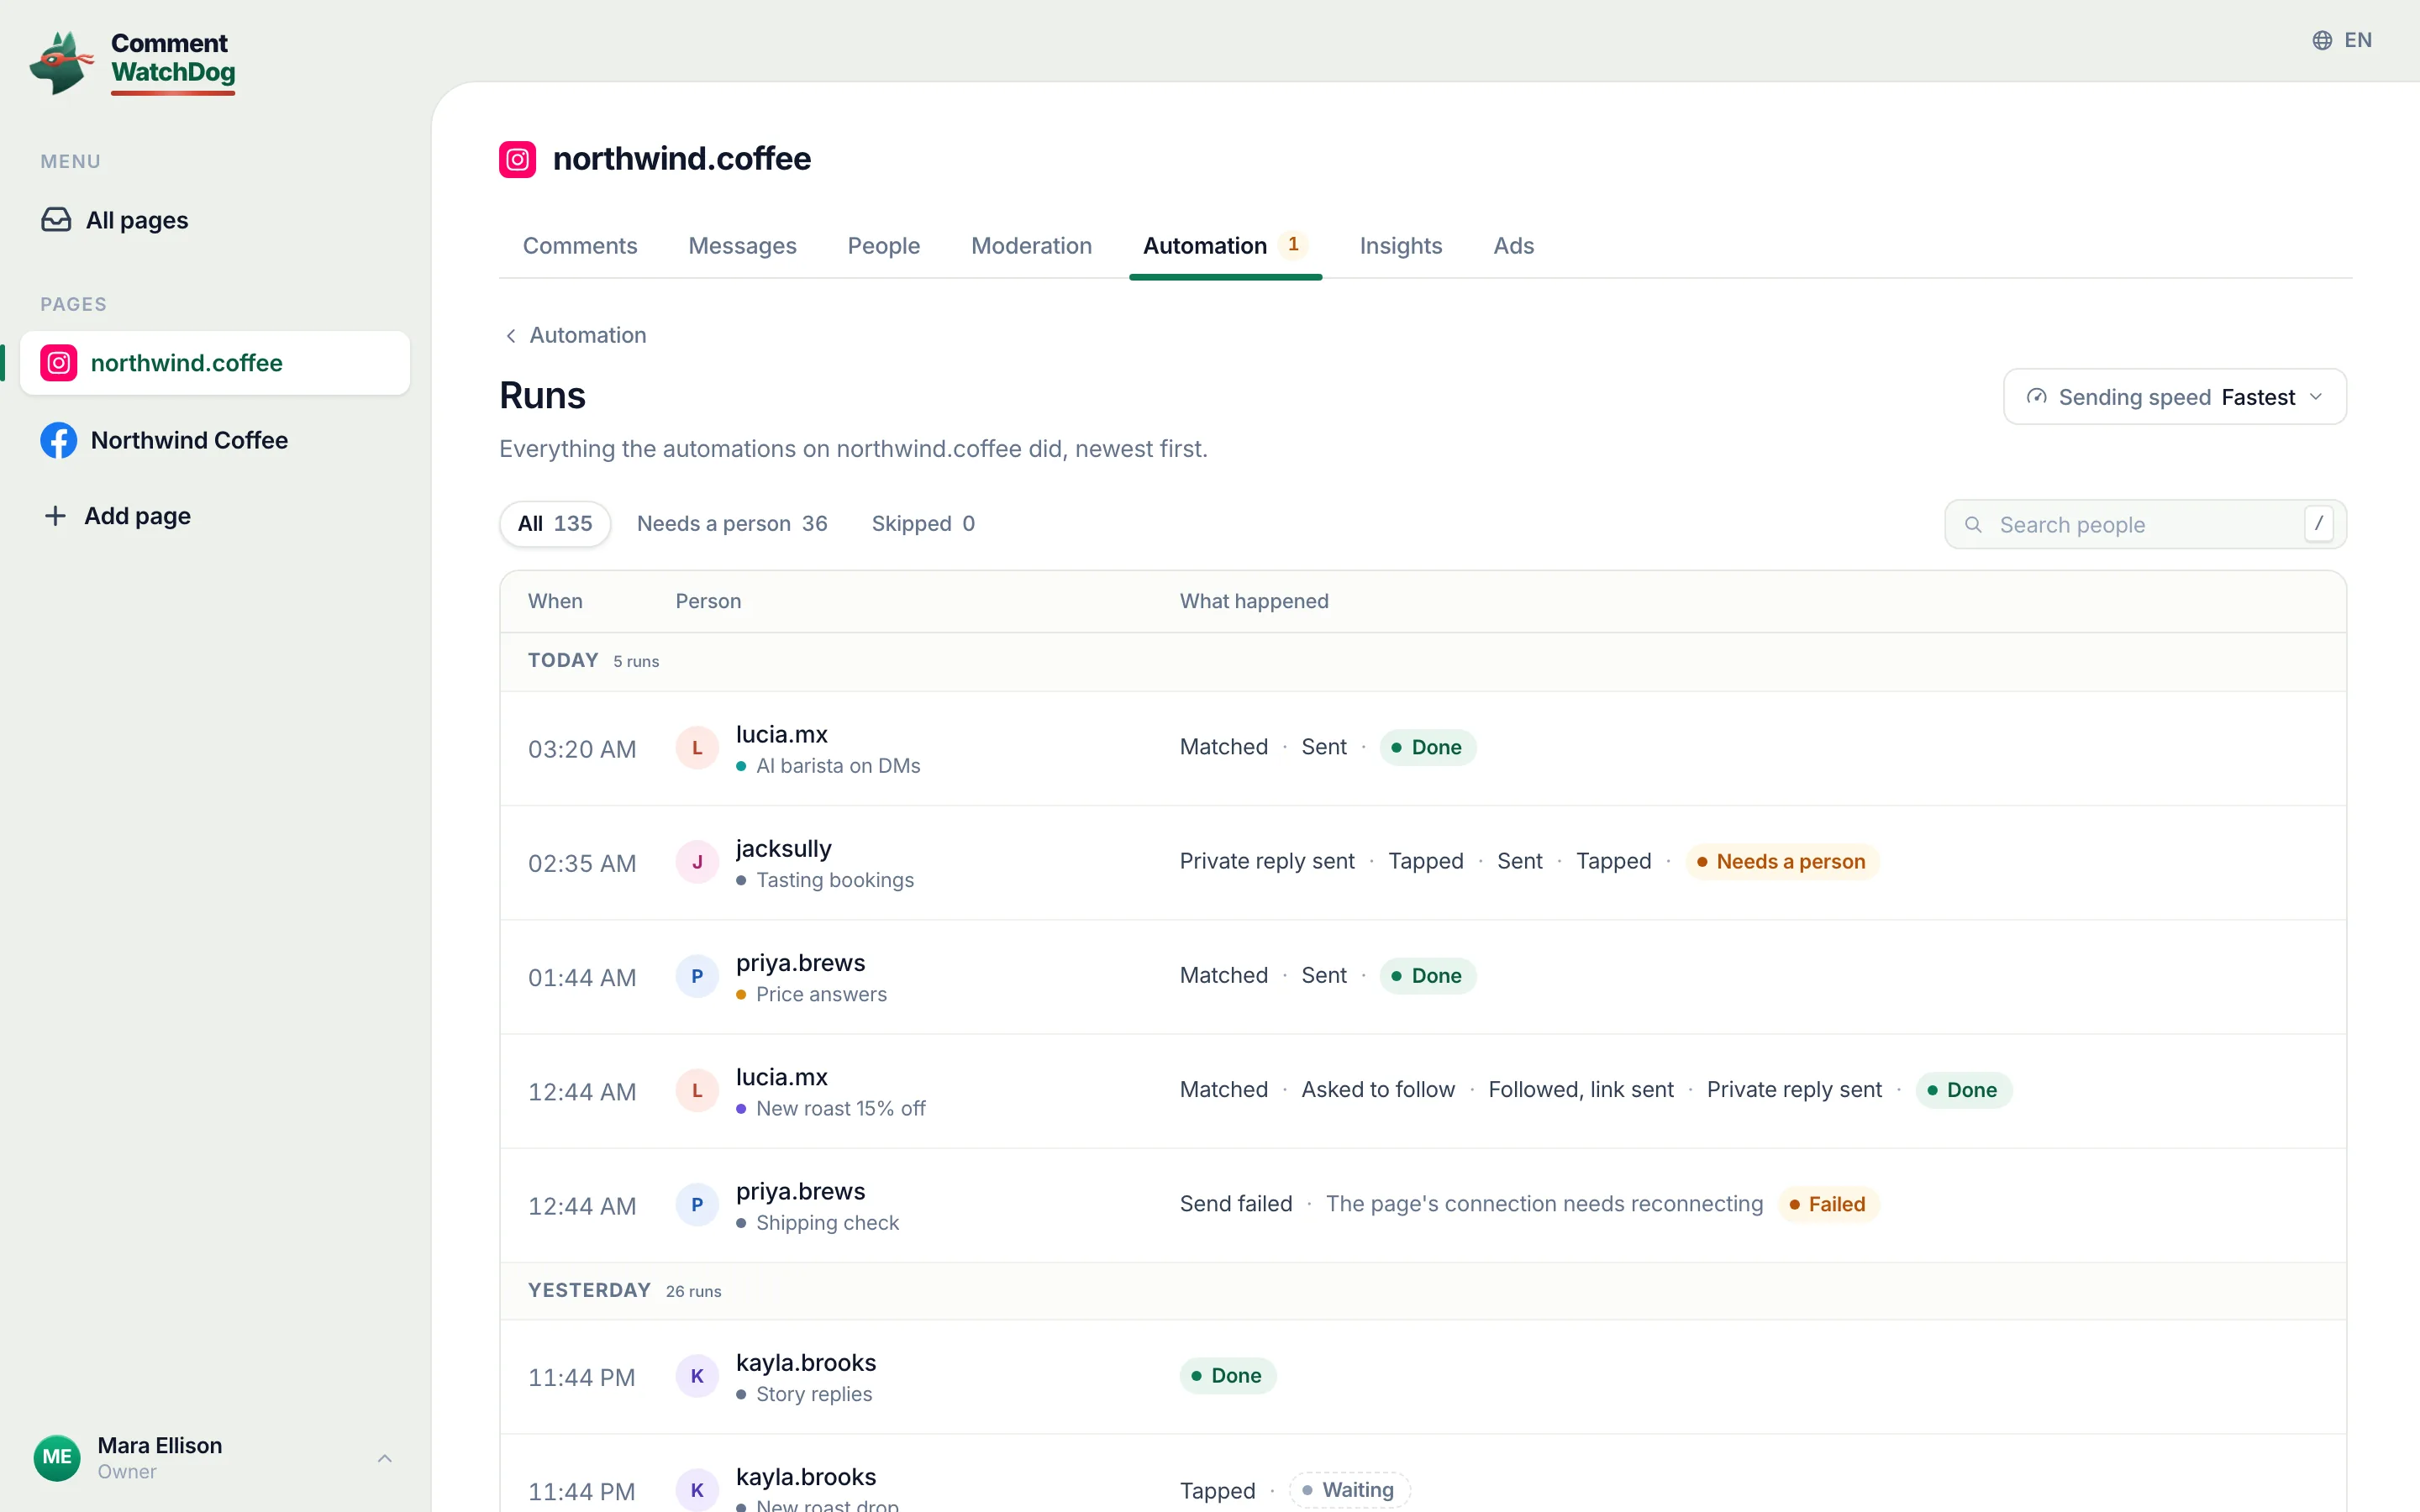This screenshot has height=1512, width=2420.
Task: Filter by Needs a person 36
Action: (x=732, y=524)
